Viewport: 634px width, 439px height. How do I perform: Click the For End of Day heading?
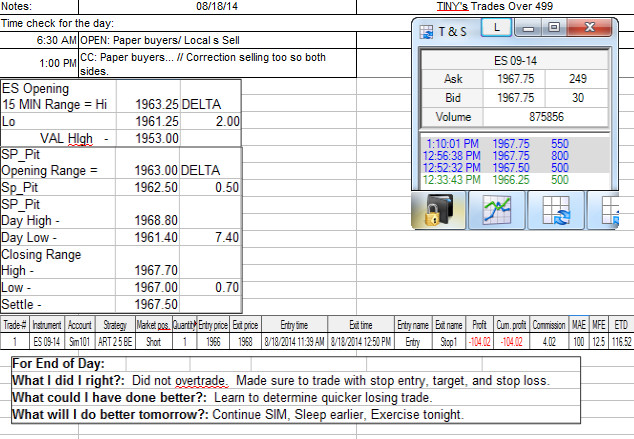pos(58,363)
